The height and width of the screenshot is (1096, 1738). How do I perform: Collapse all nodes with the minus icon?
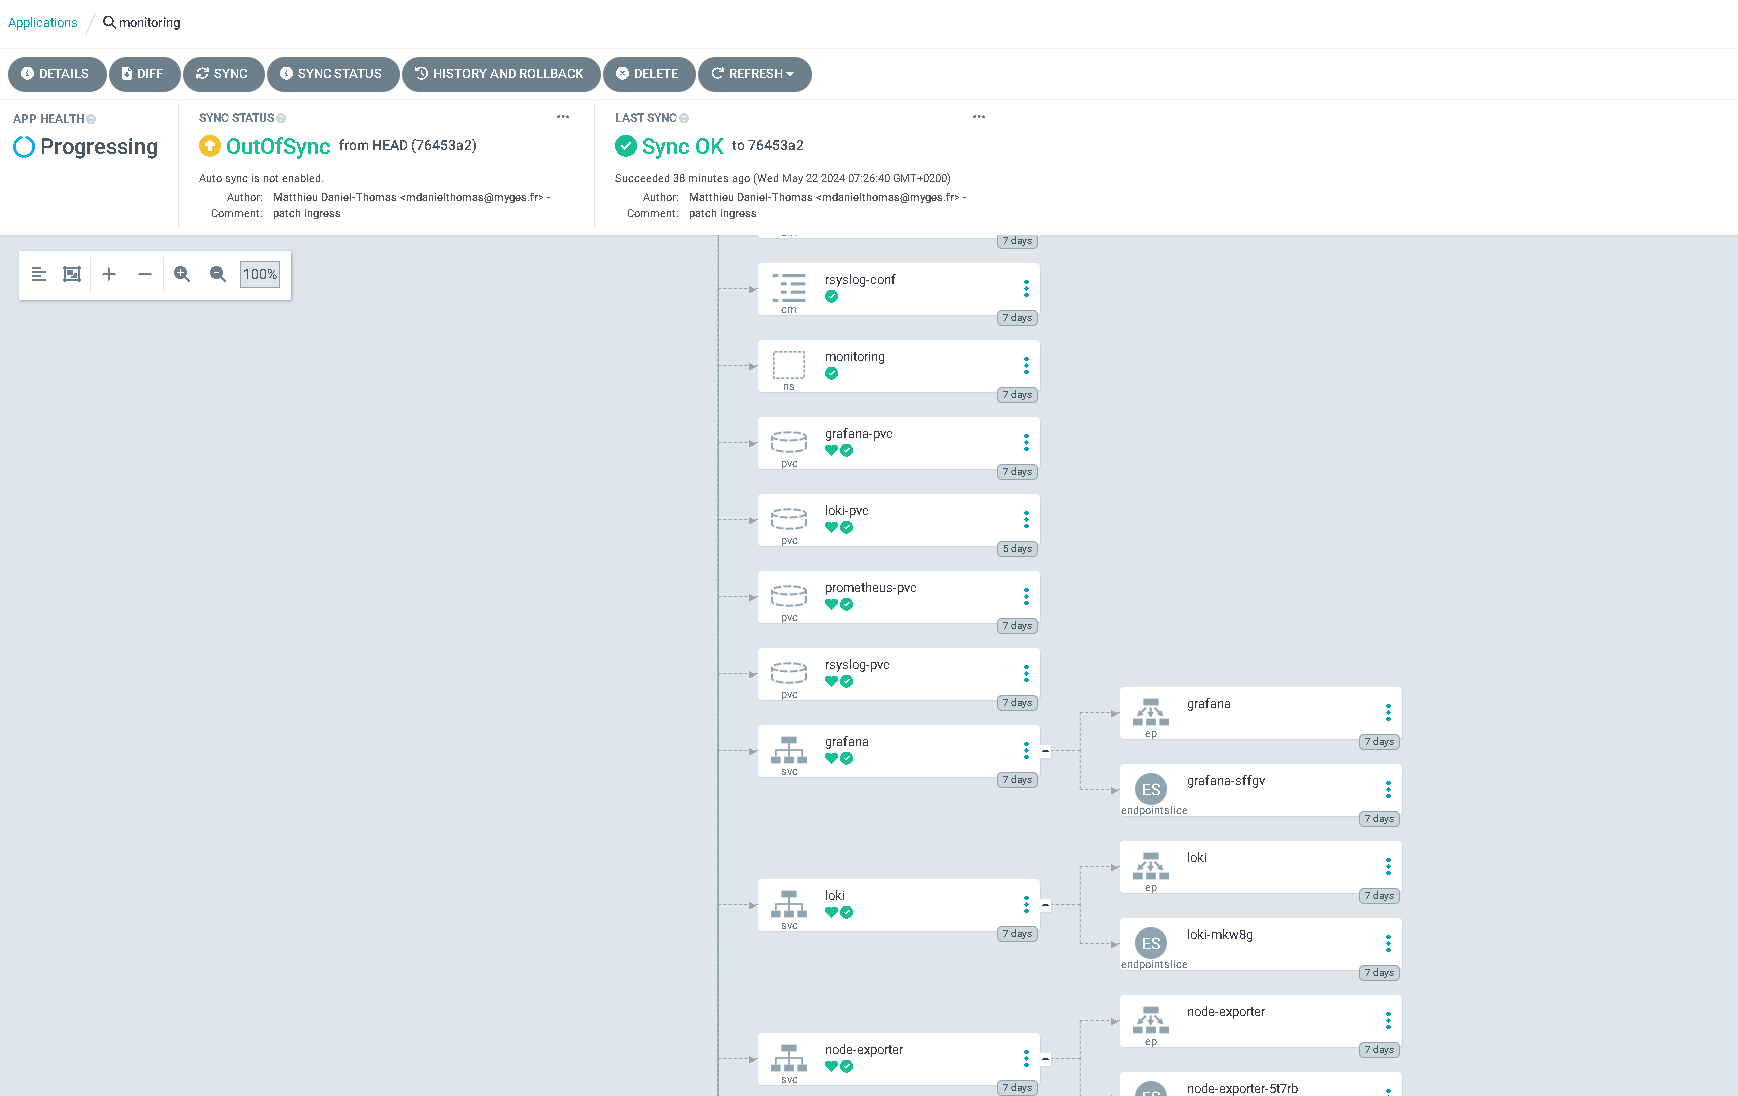point(145,274)
